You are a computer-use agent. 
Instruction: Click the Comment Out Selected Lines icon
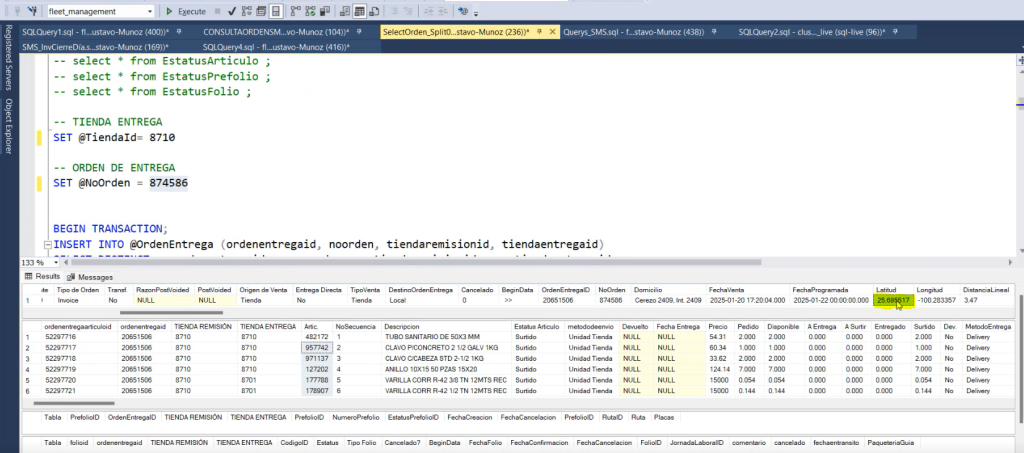pos(394,12)
